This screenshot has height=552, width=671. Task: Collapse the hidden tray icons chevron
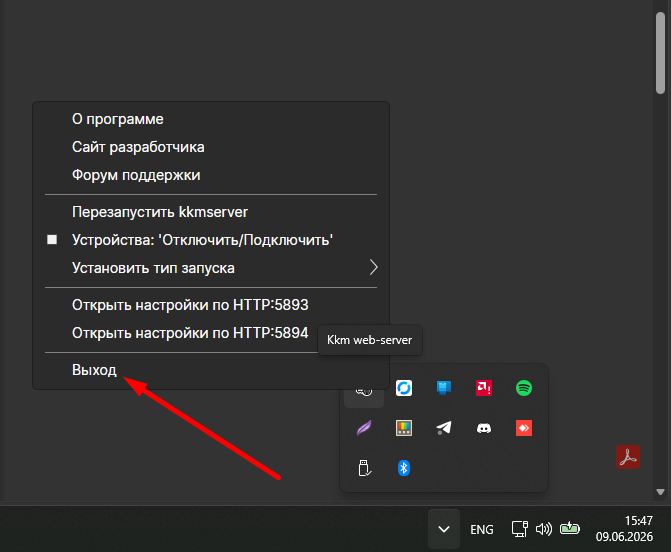tap(444, 529)
